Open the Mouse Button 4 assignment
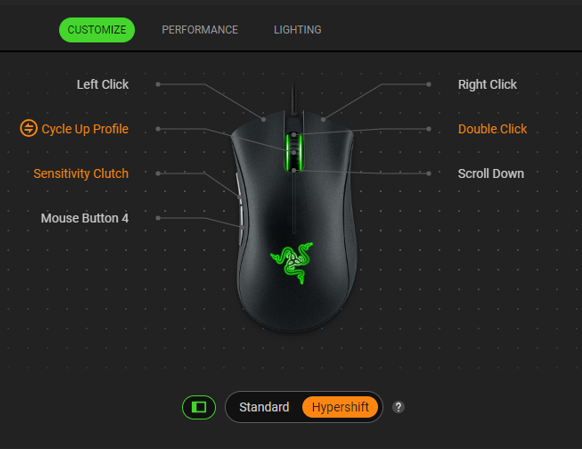 [x=85, y=218]
